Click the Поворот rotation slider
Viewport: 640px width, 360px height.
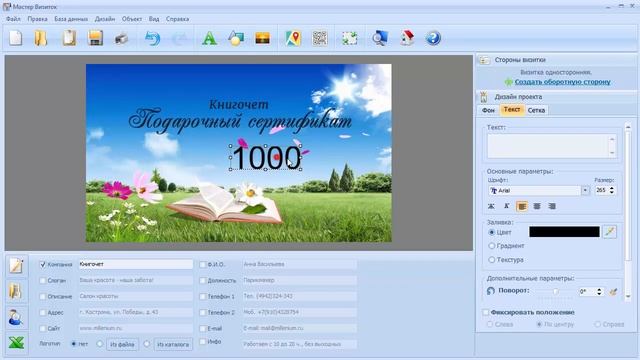(555, 291)
